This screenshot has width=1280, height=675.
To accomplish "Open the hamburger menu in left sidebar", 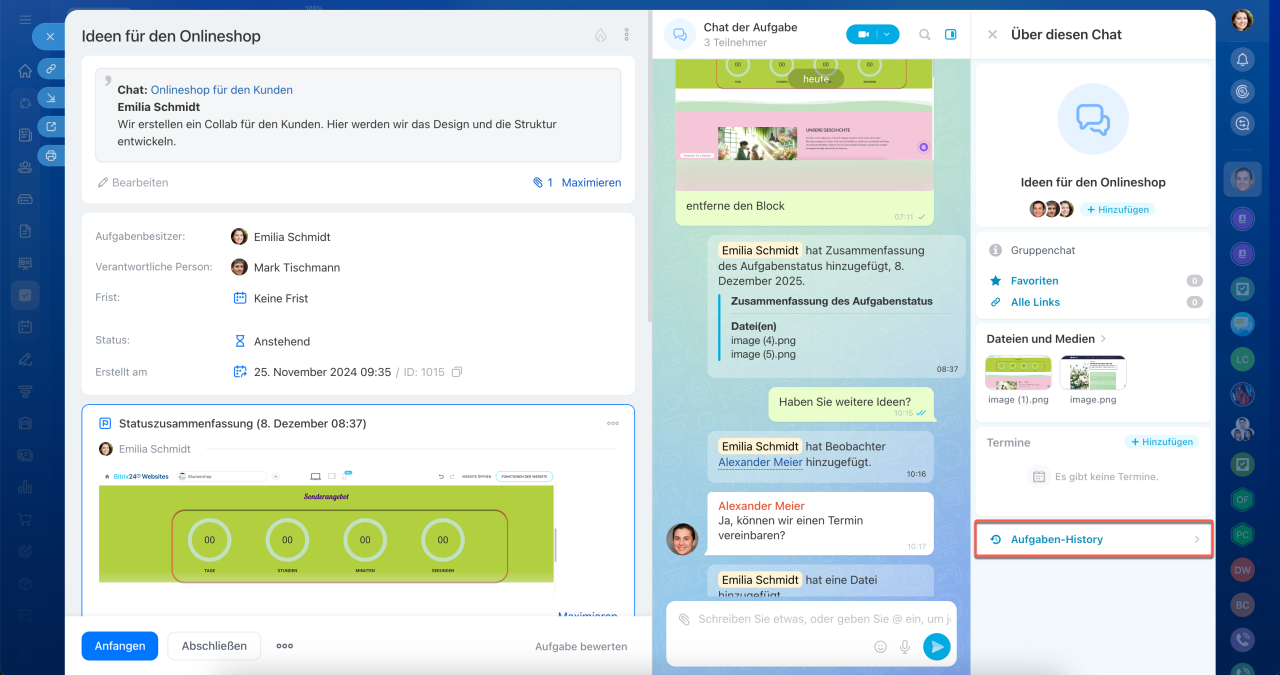I will point(25,20).
